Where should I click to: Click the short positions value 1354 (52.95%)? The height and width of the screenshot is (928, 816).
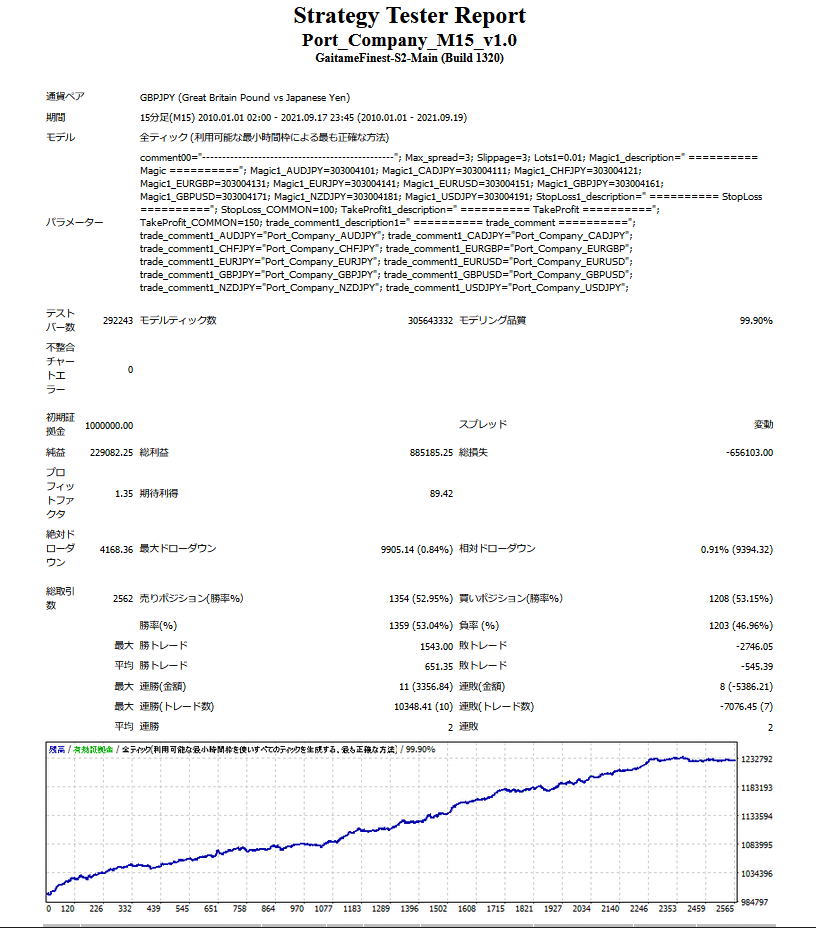click(x=421, y=598)
